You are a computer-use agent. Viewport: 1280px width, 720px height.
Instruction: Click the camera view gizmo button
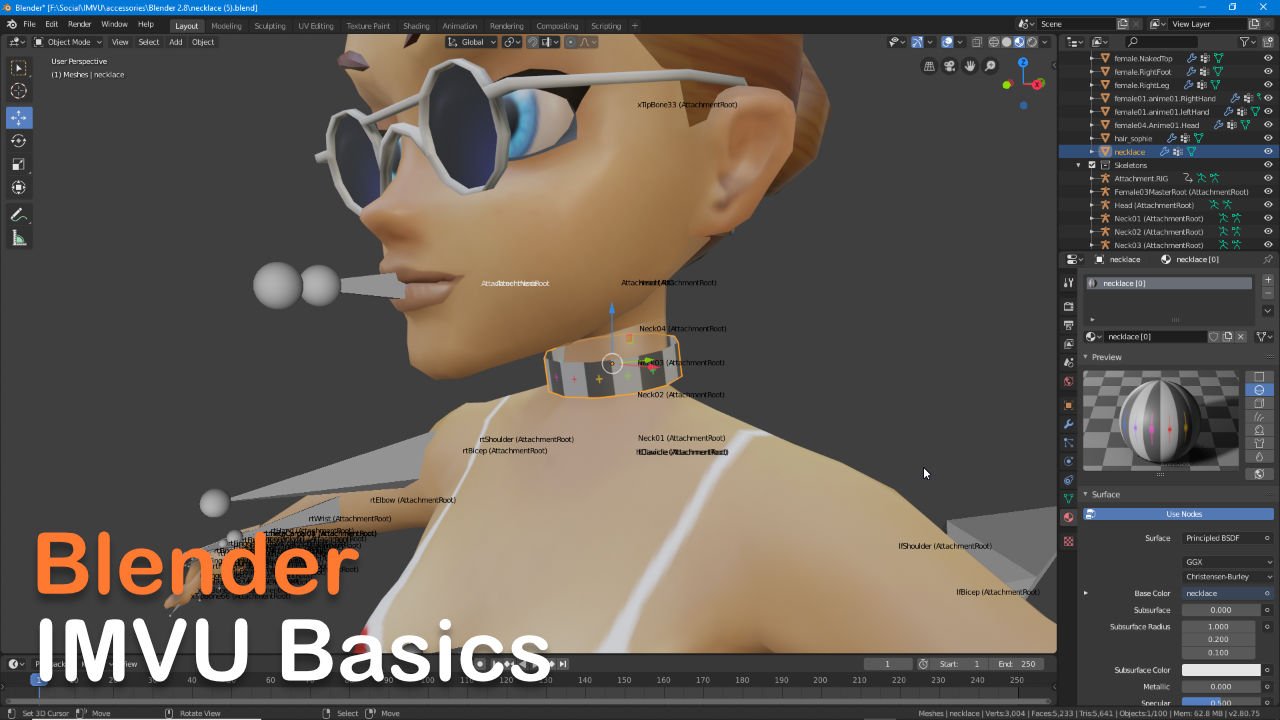pyautogui.click(x=950, y=66)
